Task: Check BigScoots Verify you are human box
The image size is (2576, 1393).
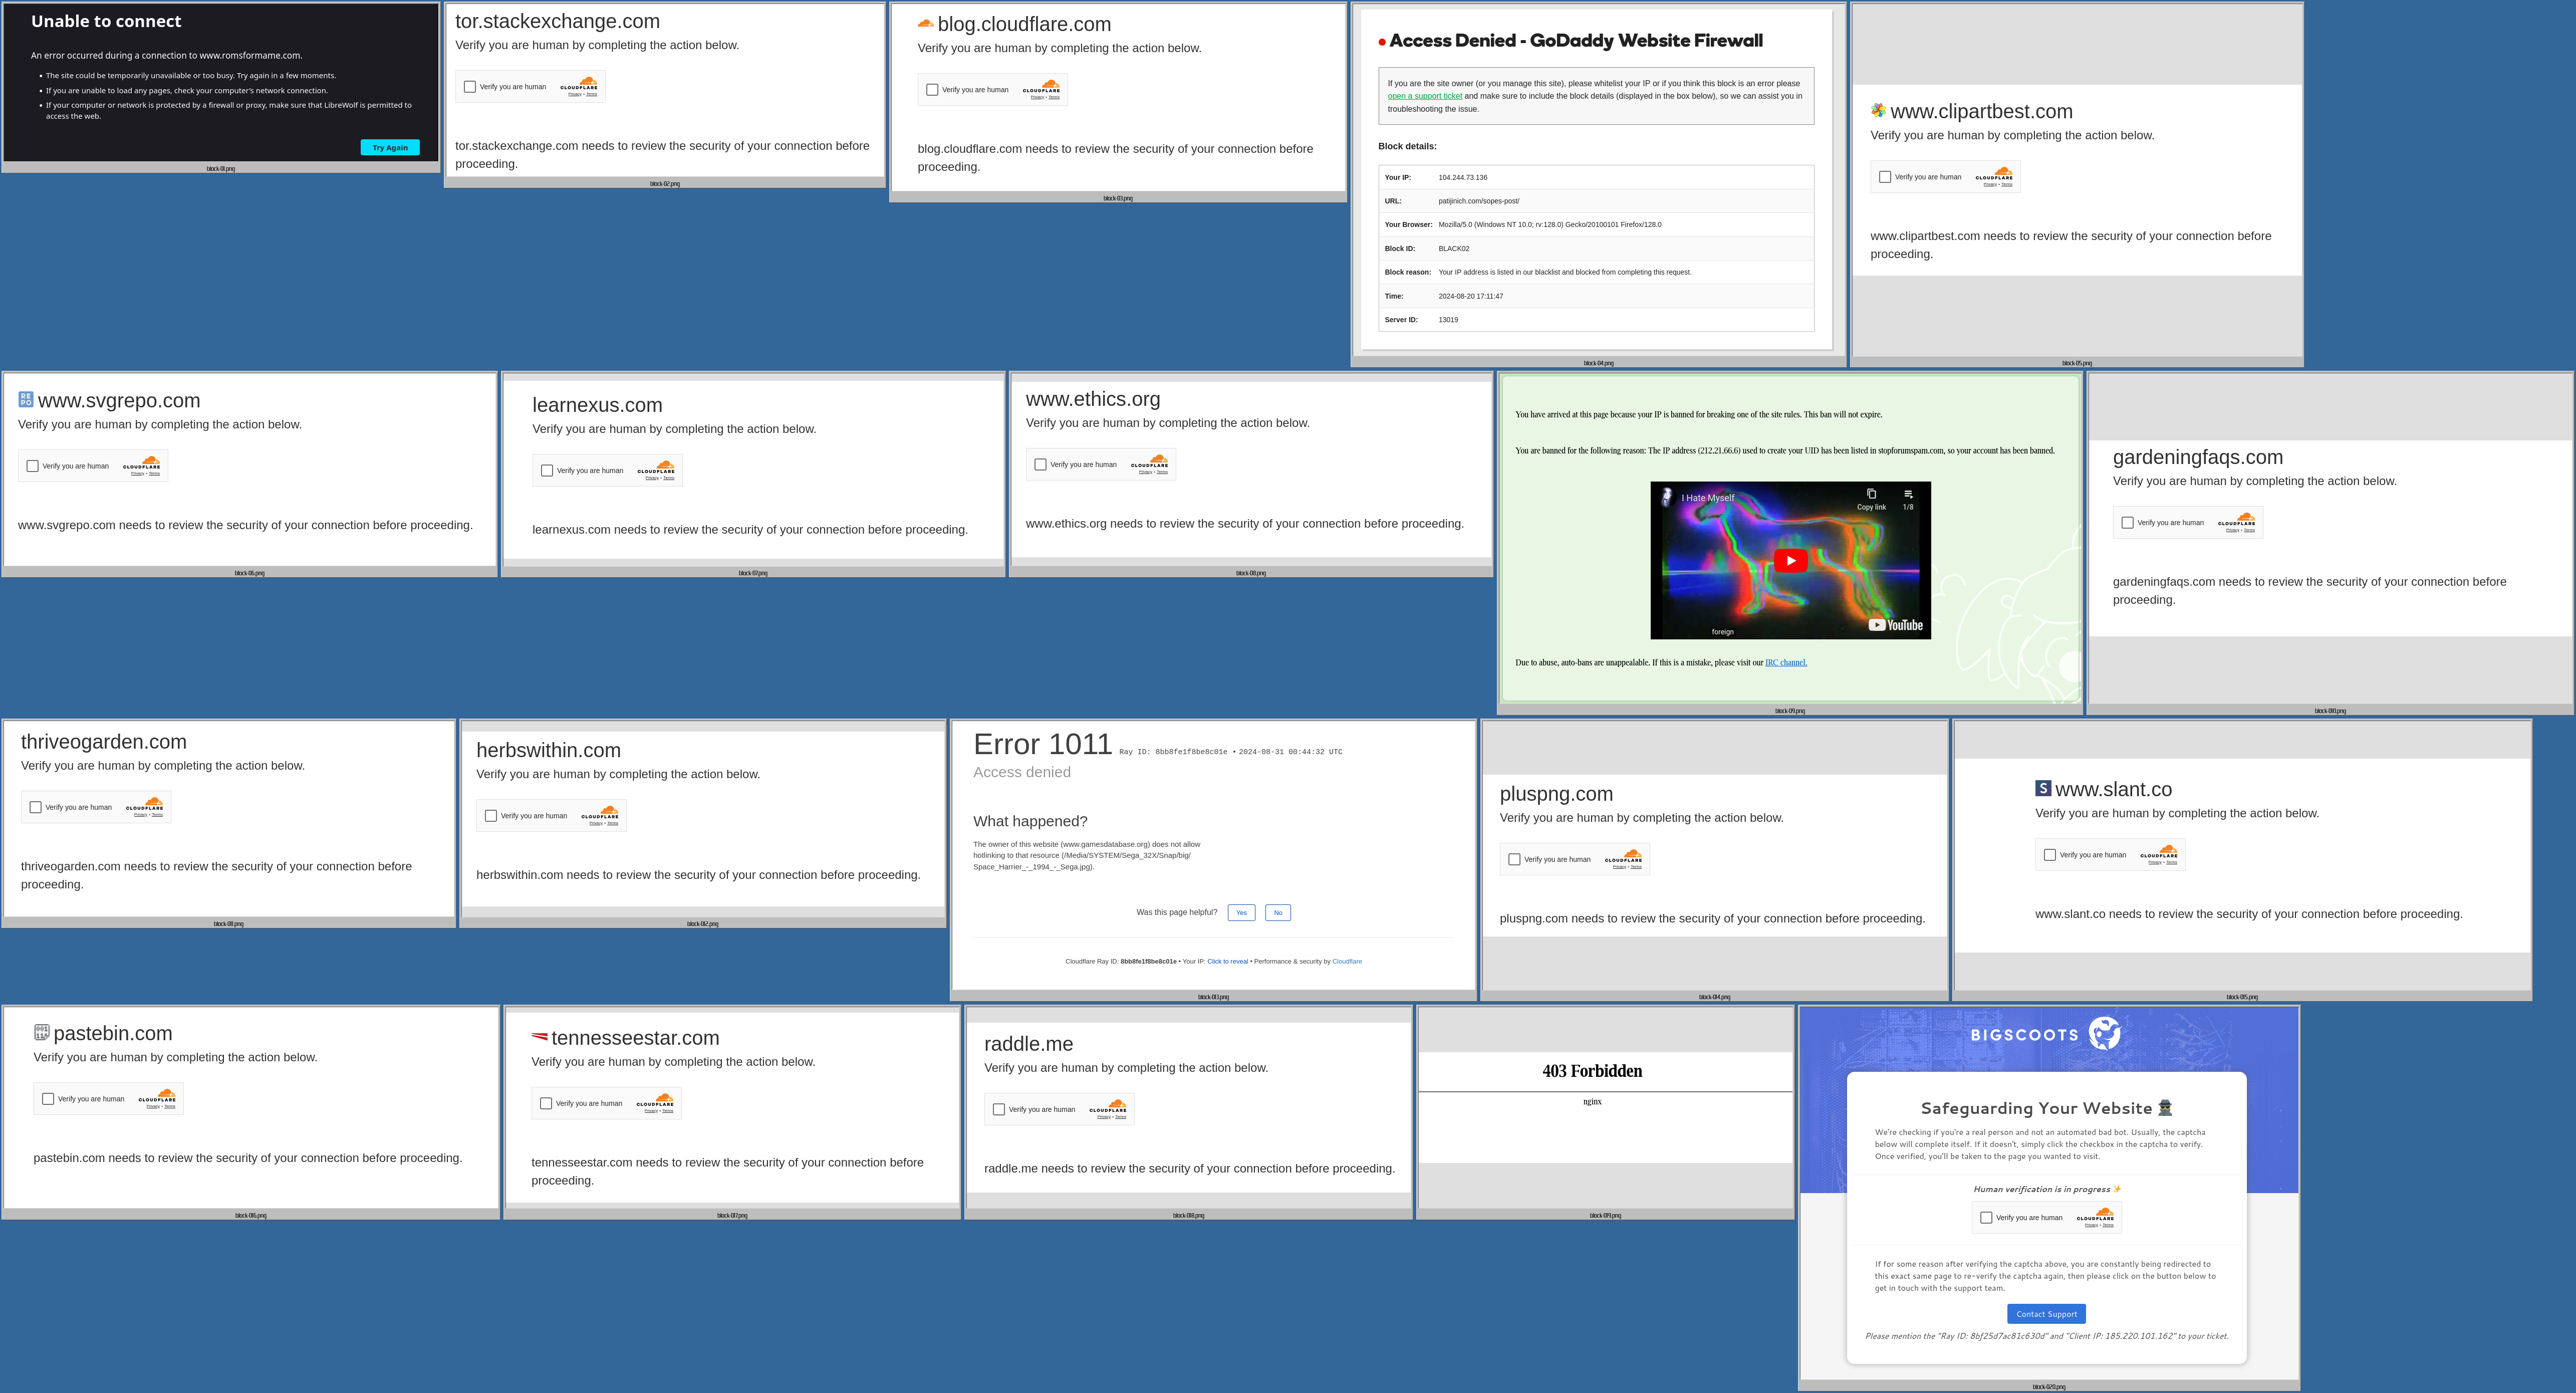Action: tap(1986, 1217)
